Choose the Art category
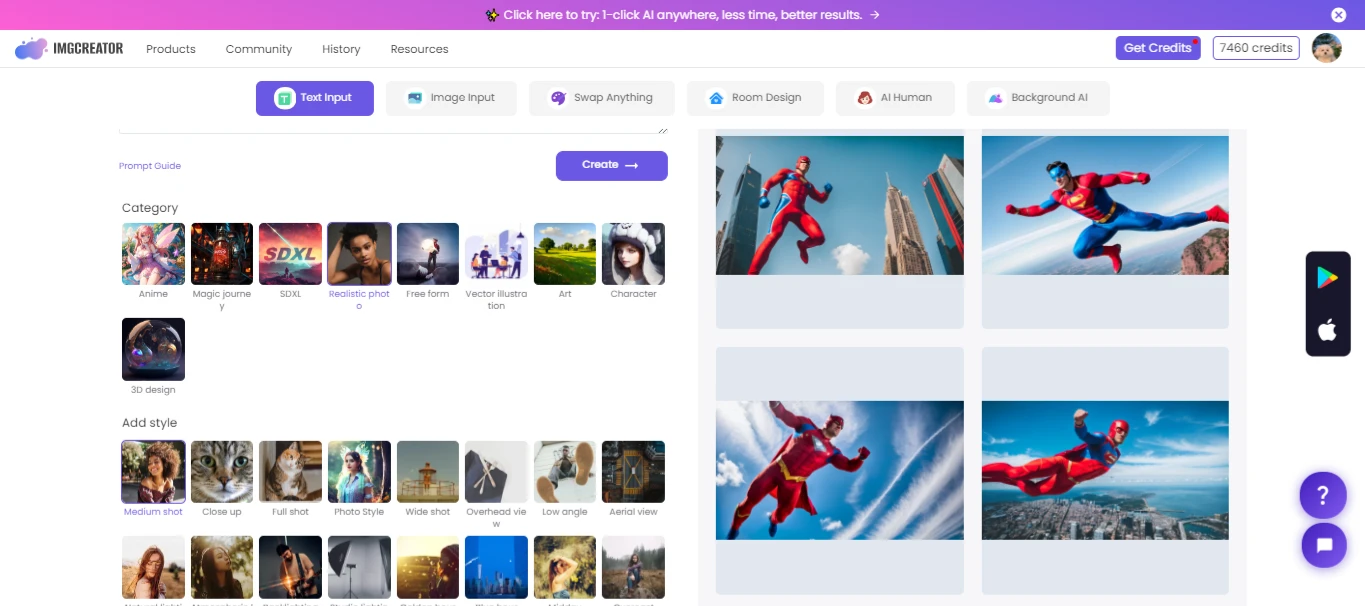 [565, 254]
